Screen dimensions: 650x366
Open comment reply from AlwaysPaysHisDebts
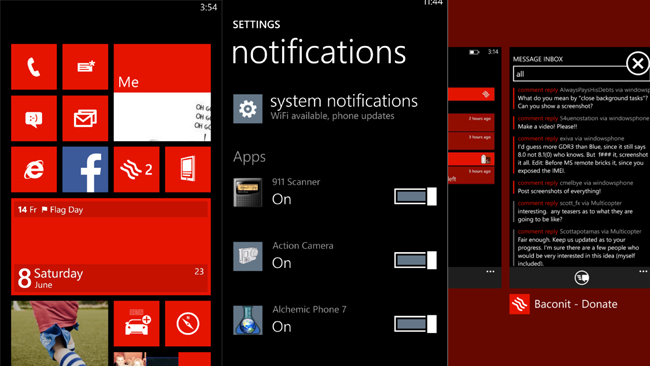(x=582, y=98)
